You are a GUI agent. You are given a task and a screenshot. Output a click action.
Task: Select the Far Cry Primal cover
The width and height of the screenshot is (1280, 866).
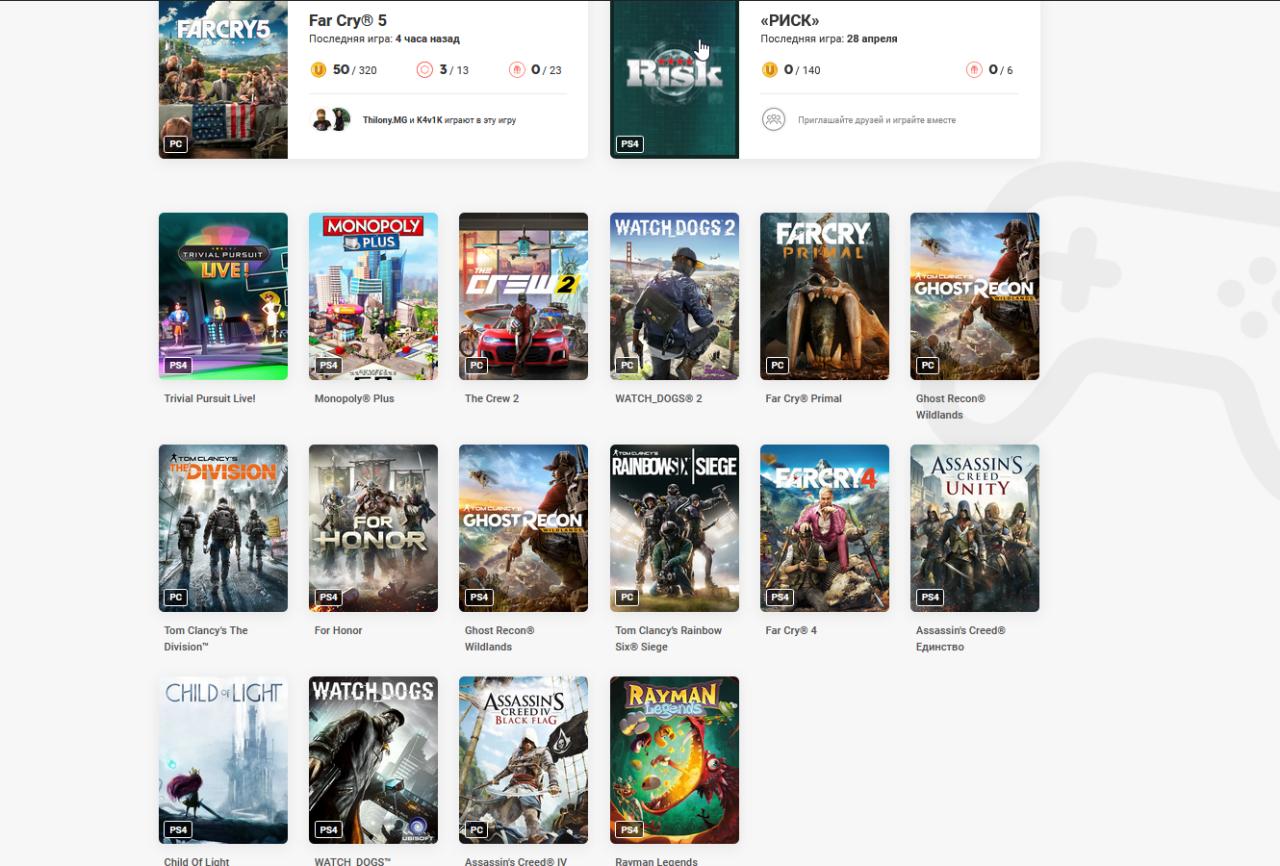coord(824,295)
